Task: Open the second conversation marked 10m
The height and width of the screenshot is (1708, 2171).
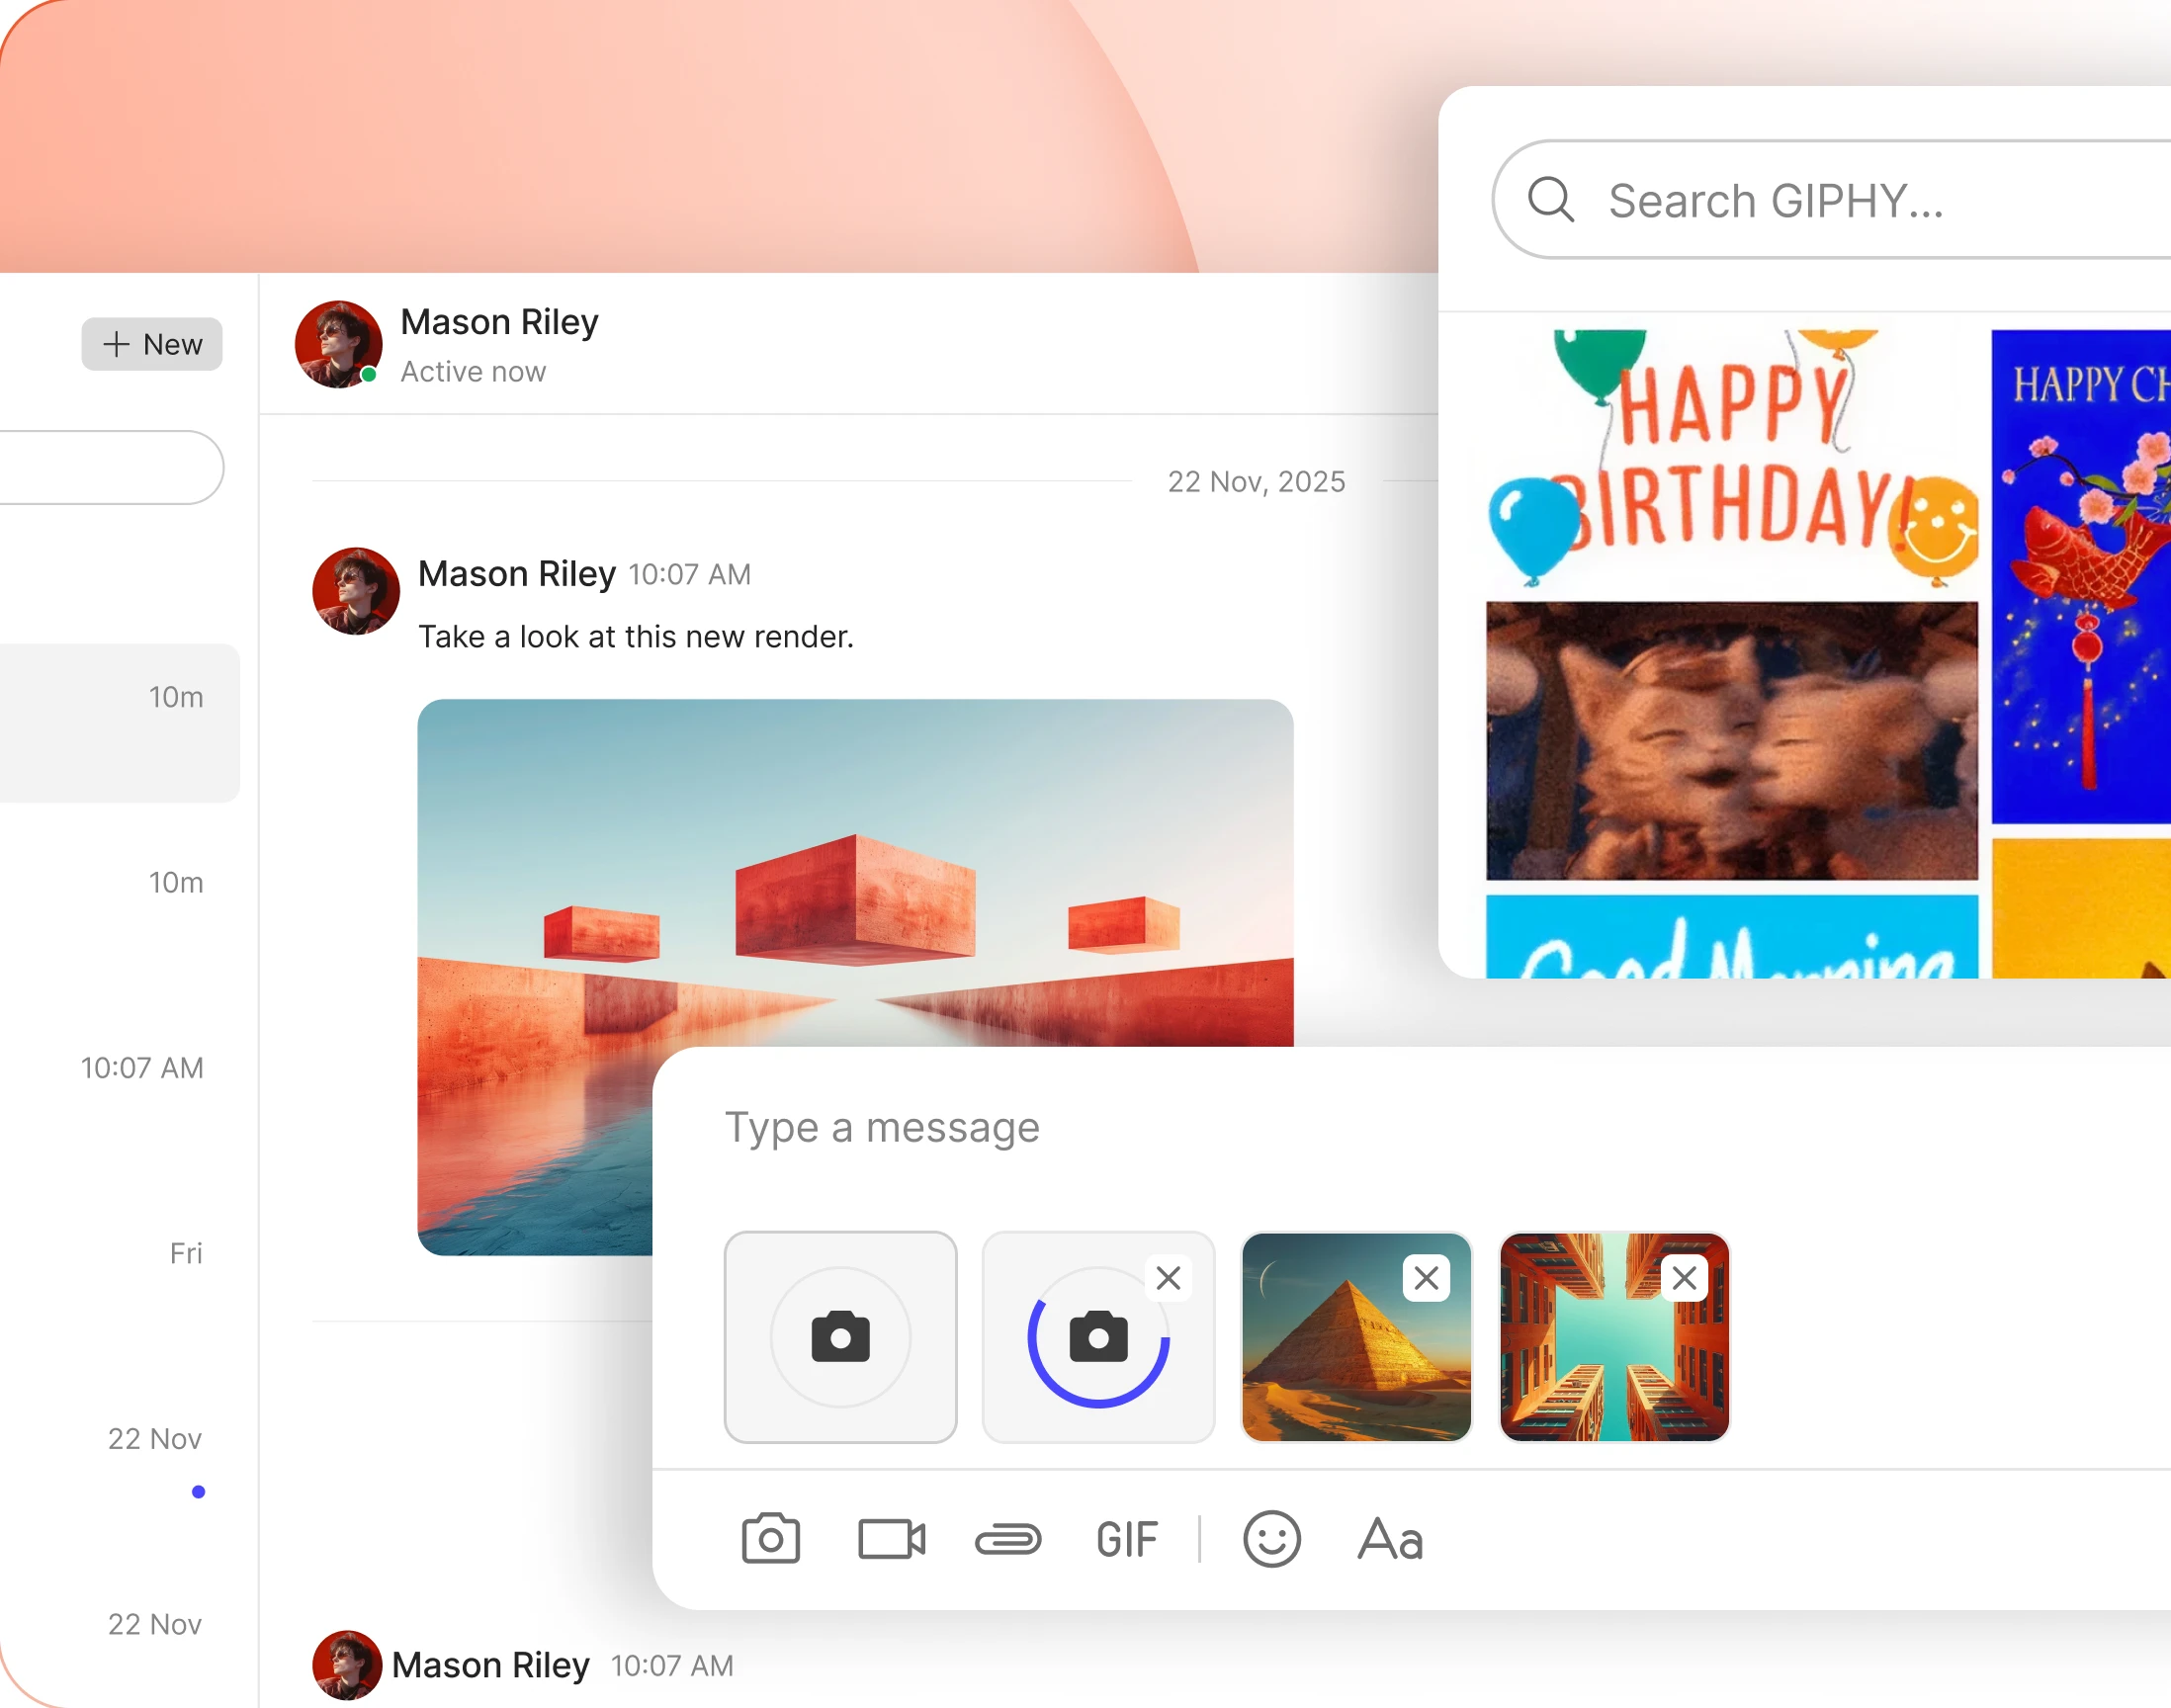Action: click(120, 908)
